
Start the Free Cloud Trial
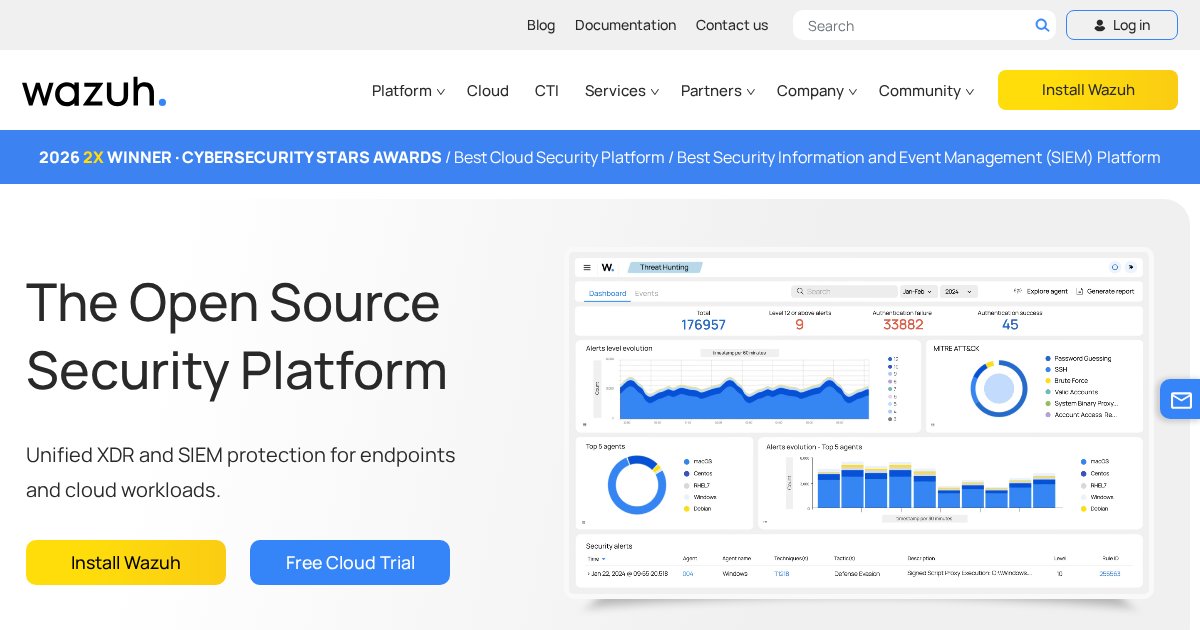coord(350,562)
